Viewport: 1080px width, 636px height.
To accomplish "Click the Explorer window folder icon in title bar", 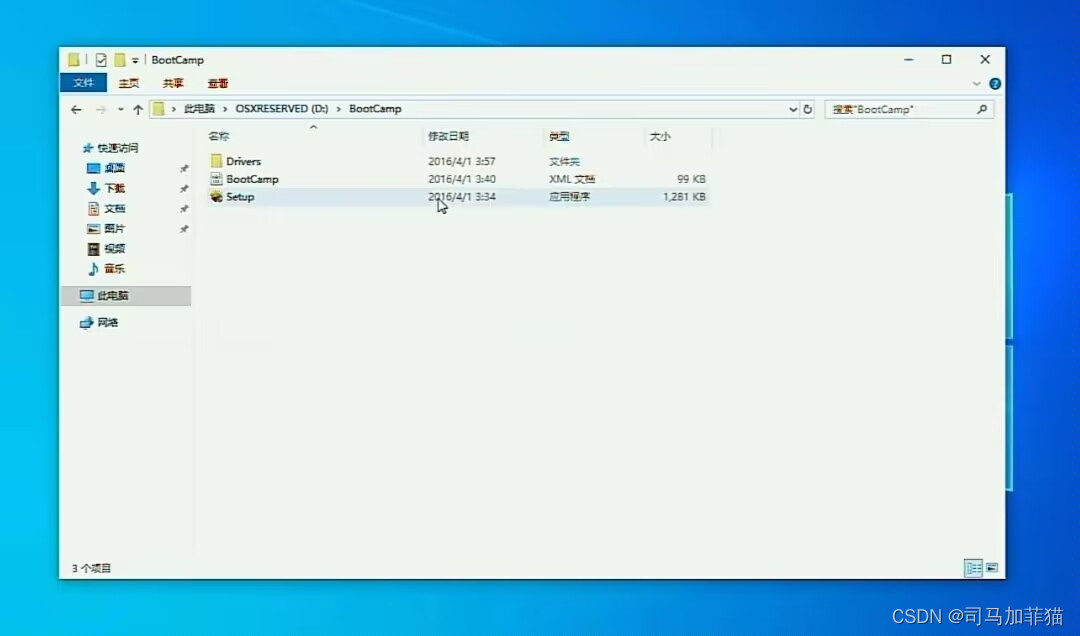I will [73, 60].
